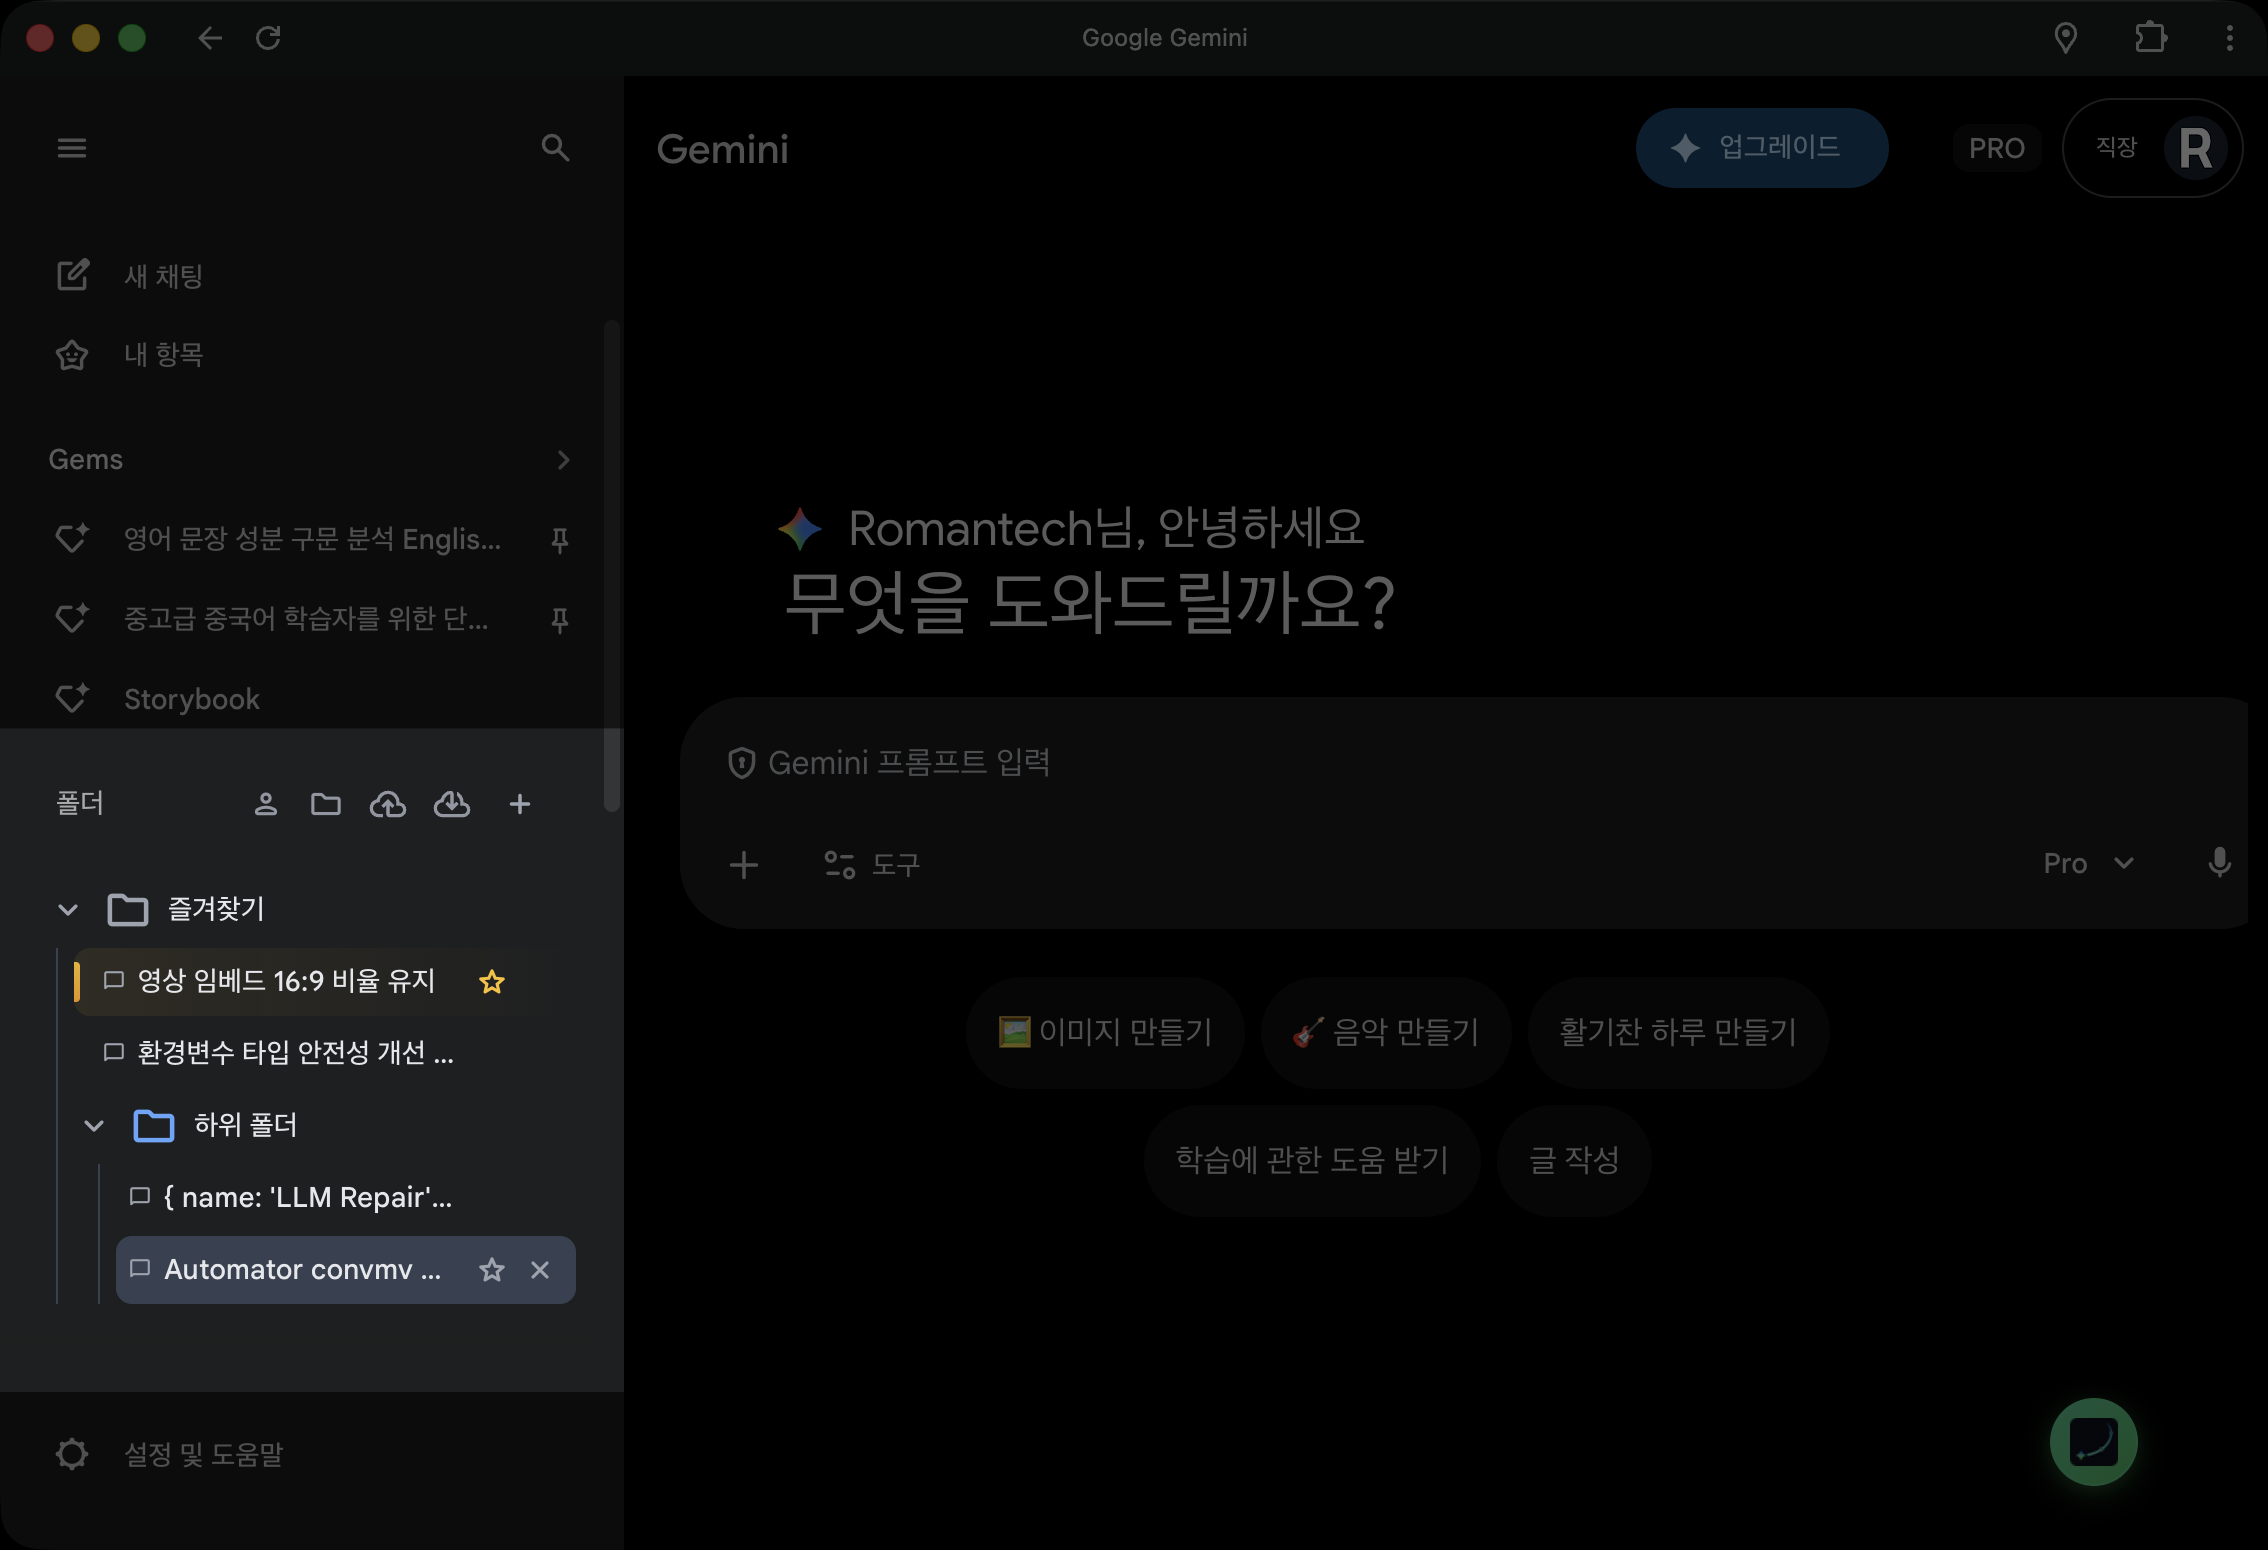Click the Gemini prompt input field
The width and height of the screenshot is (2268, 1550).
click(1200, 762)
